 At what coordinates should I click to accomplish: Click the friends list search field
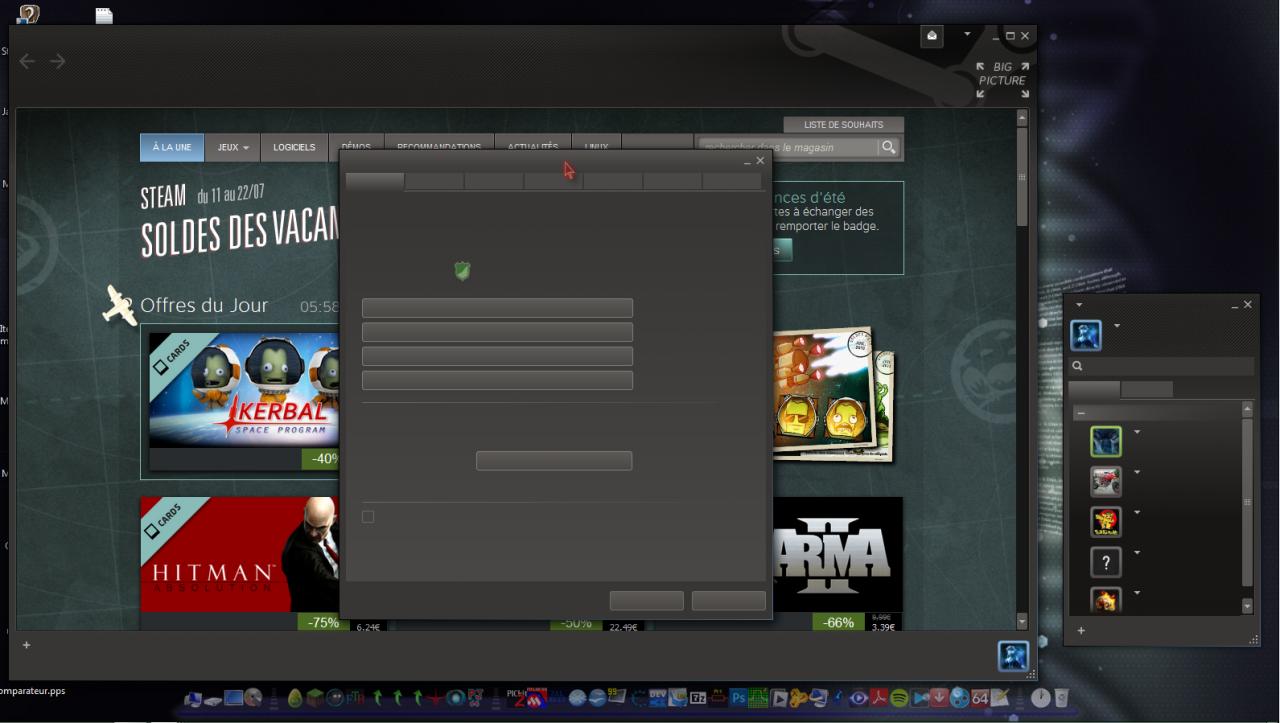point(1162,366)
